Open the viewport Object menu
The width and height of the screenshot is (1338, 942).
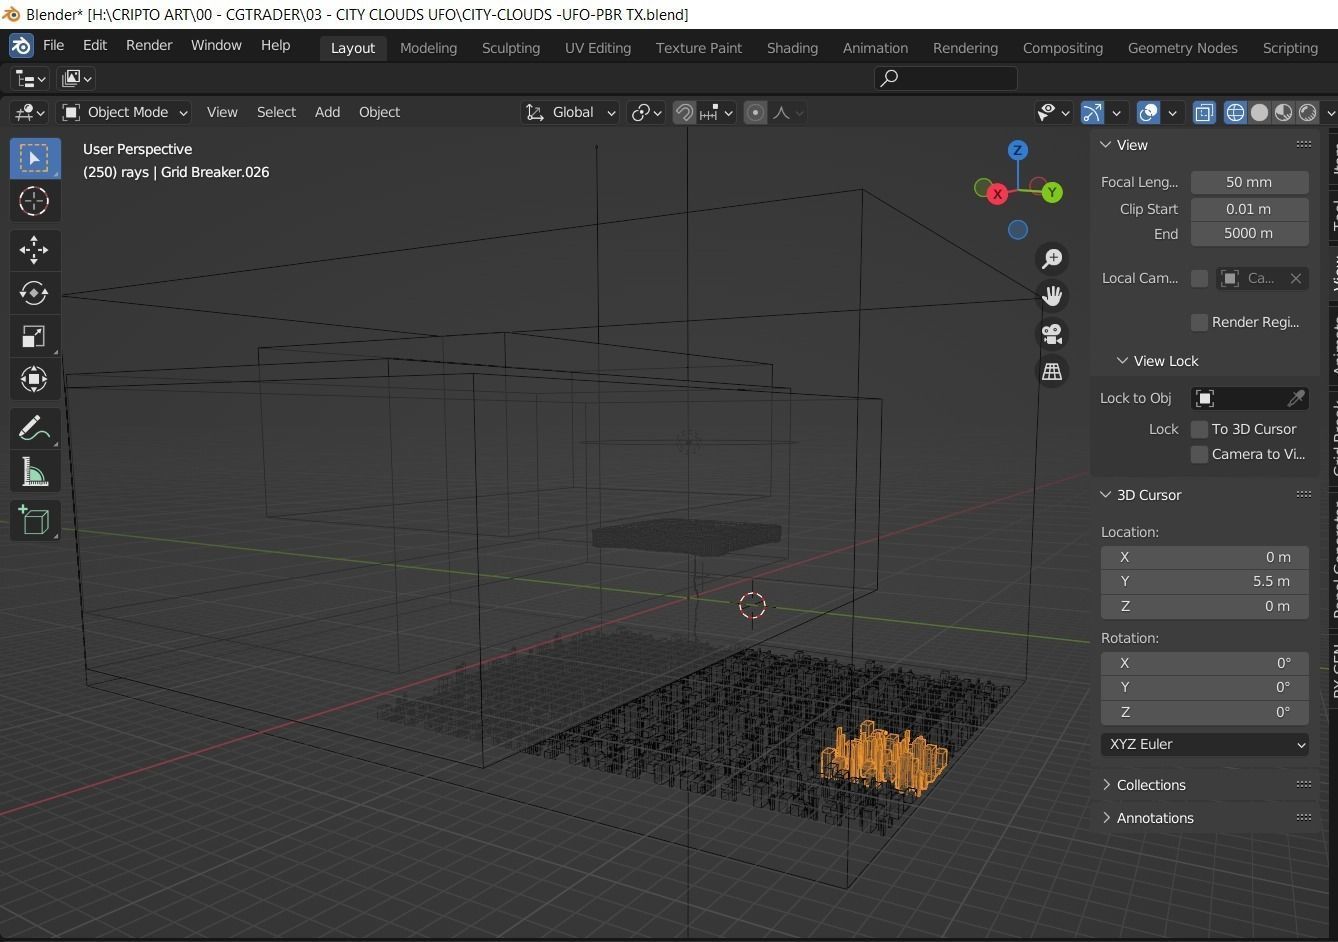click(379, 112)
